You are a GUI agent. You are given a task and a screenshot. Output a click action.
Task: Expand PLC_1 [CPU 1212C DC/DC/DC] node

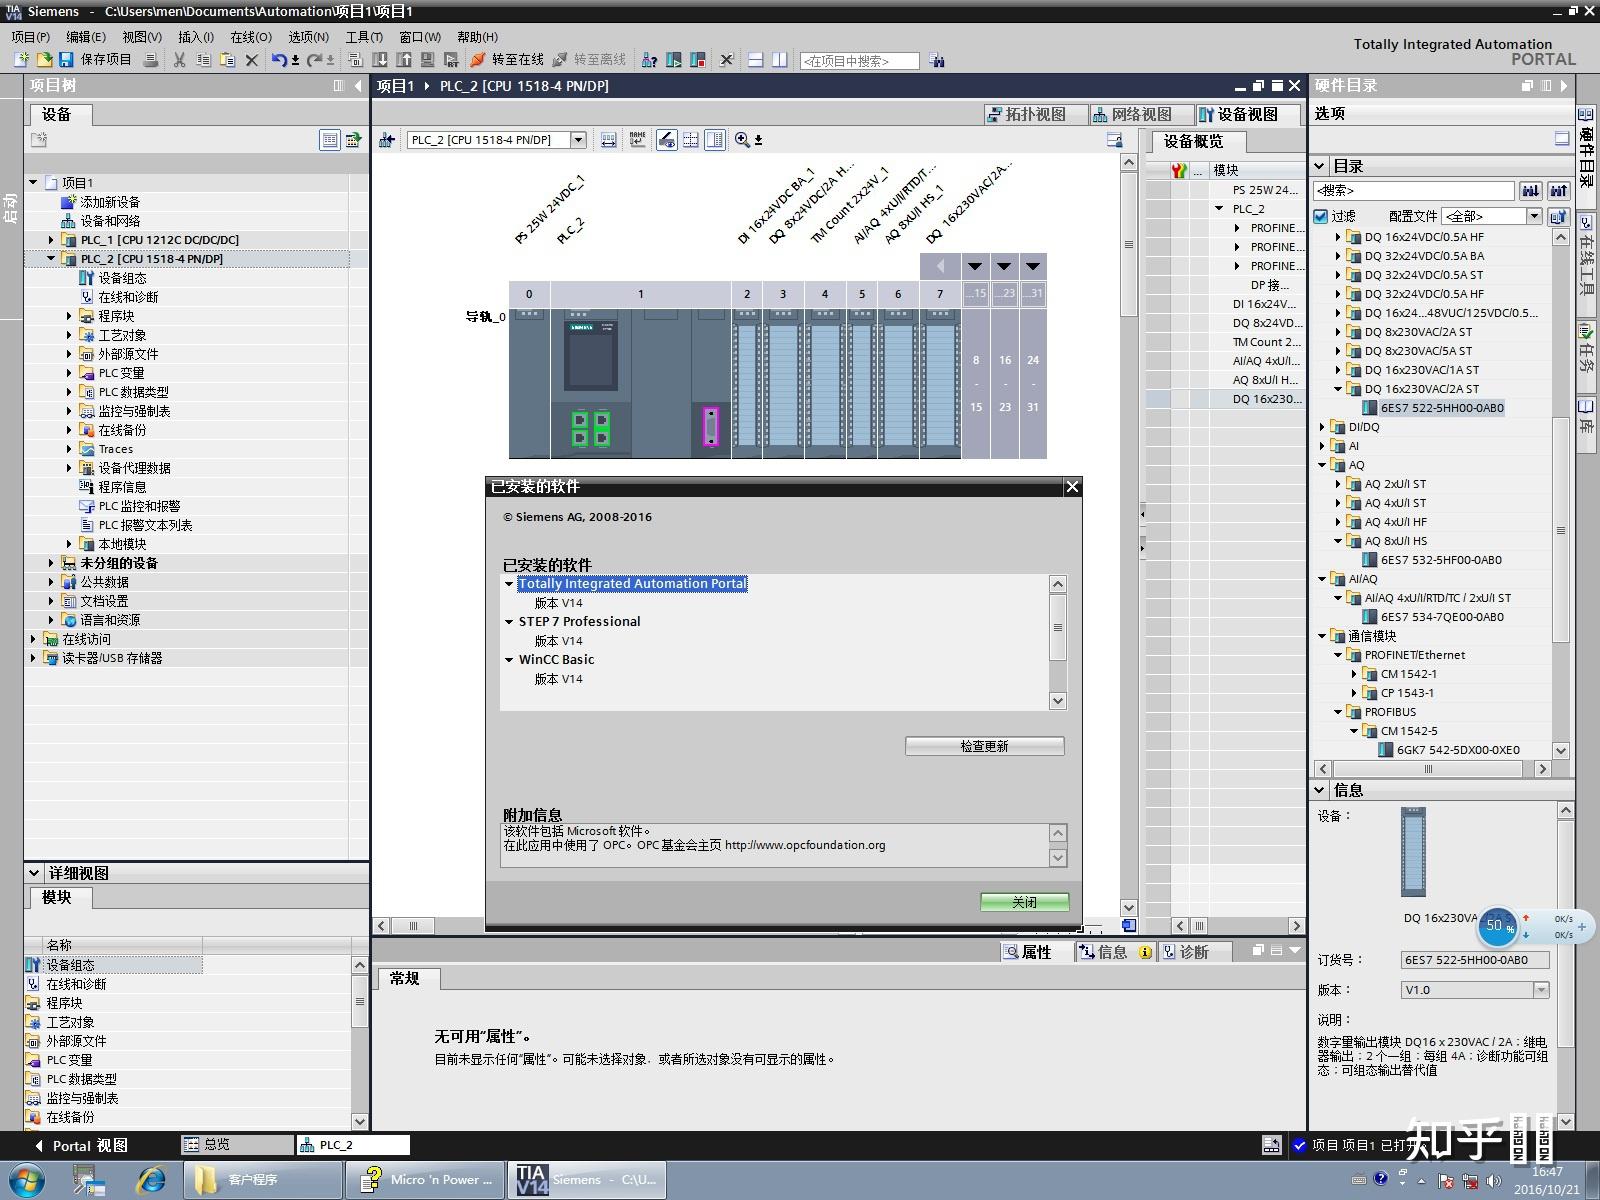pyautogui.click(x=51, y=240)
